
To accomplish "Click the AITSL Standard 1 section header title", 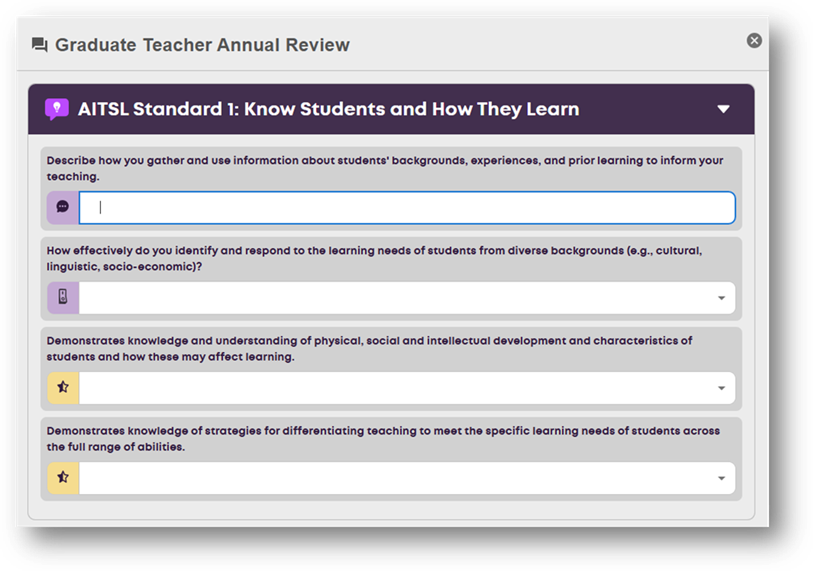I will coord(329,109).
